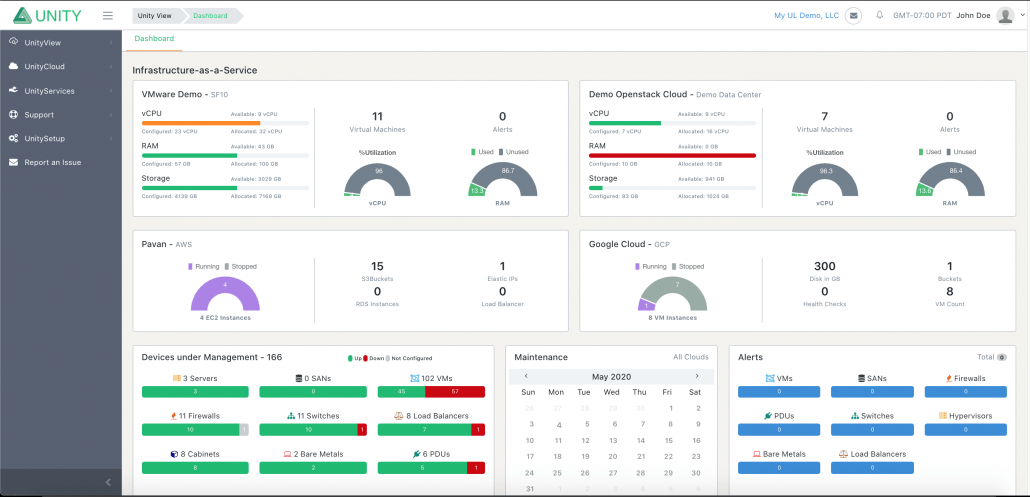The image size is (1030, 497).
Task: Toggle the hamburger menu icon
Action: 108,16
